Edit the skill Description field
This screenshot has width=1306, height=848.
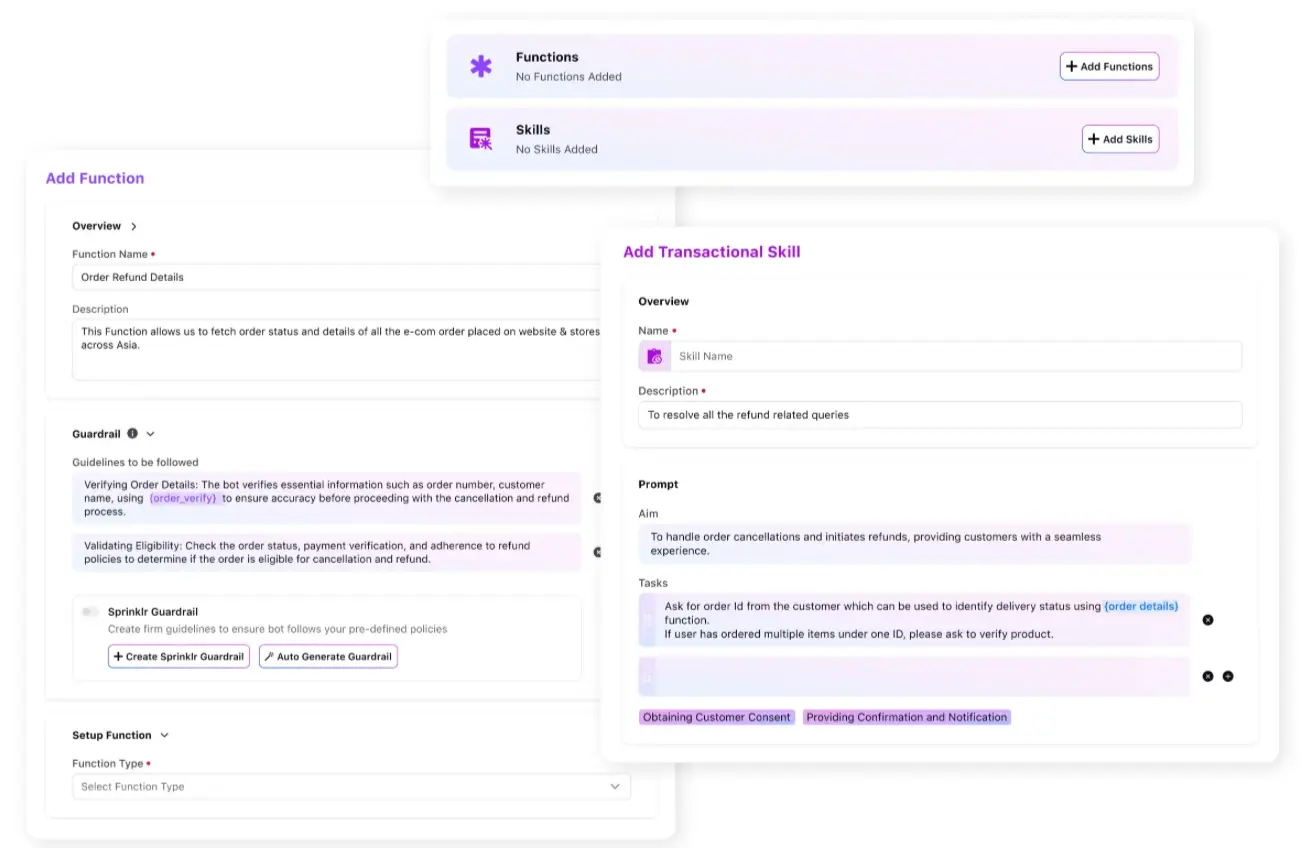[940, 415]
